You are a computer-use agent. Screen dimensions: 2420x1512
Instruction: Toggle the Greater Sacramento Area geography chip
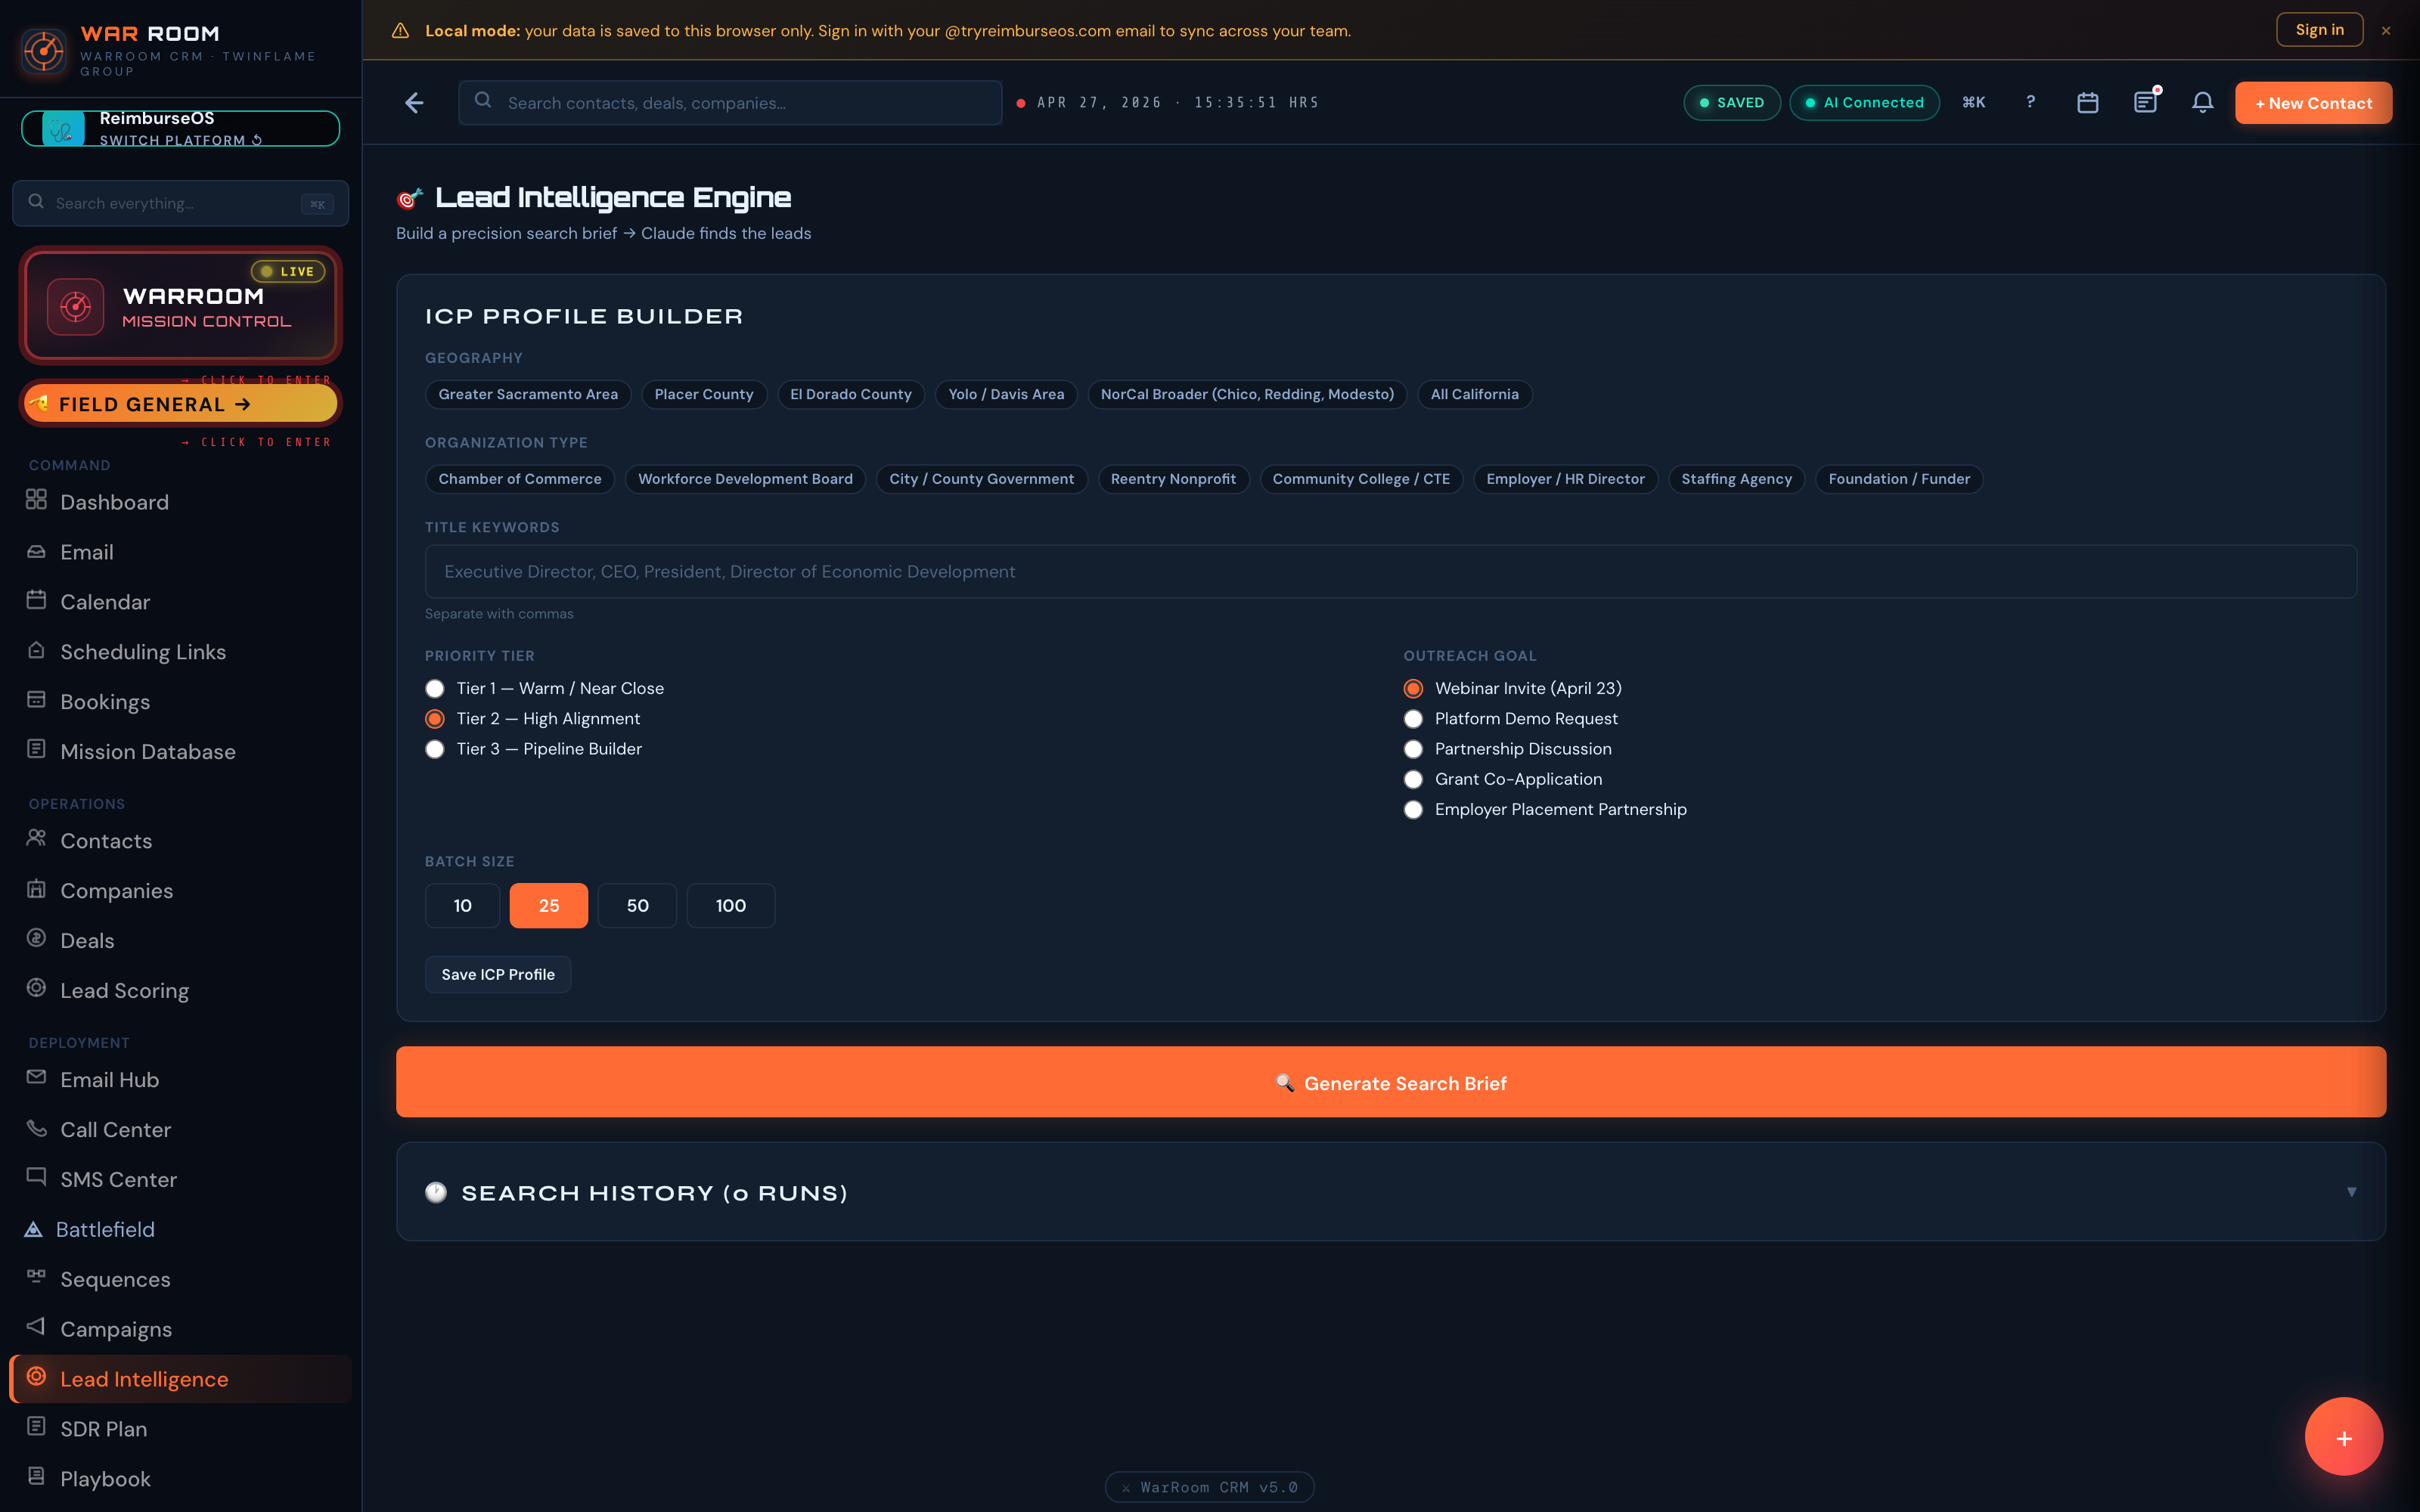pos(528,395)
